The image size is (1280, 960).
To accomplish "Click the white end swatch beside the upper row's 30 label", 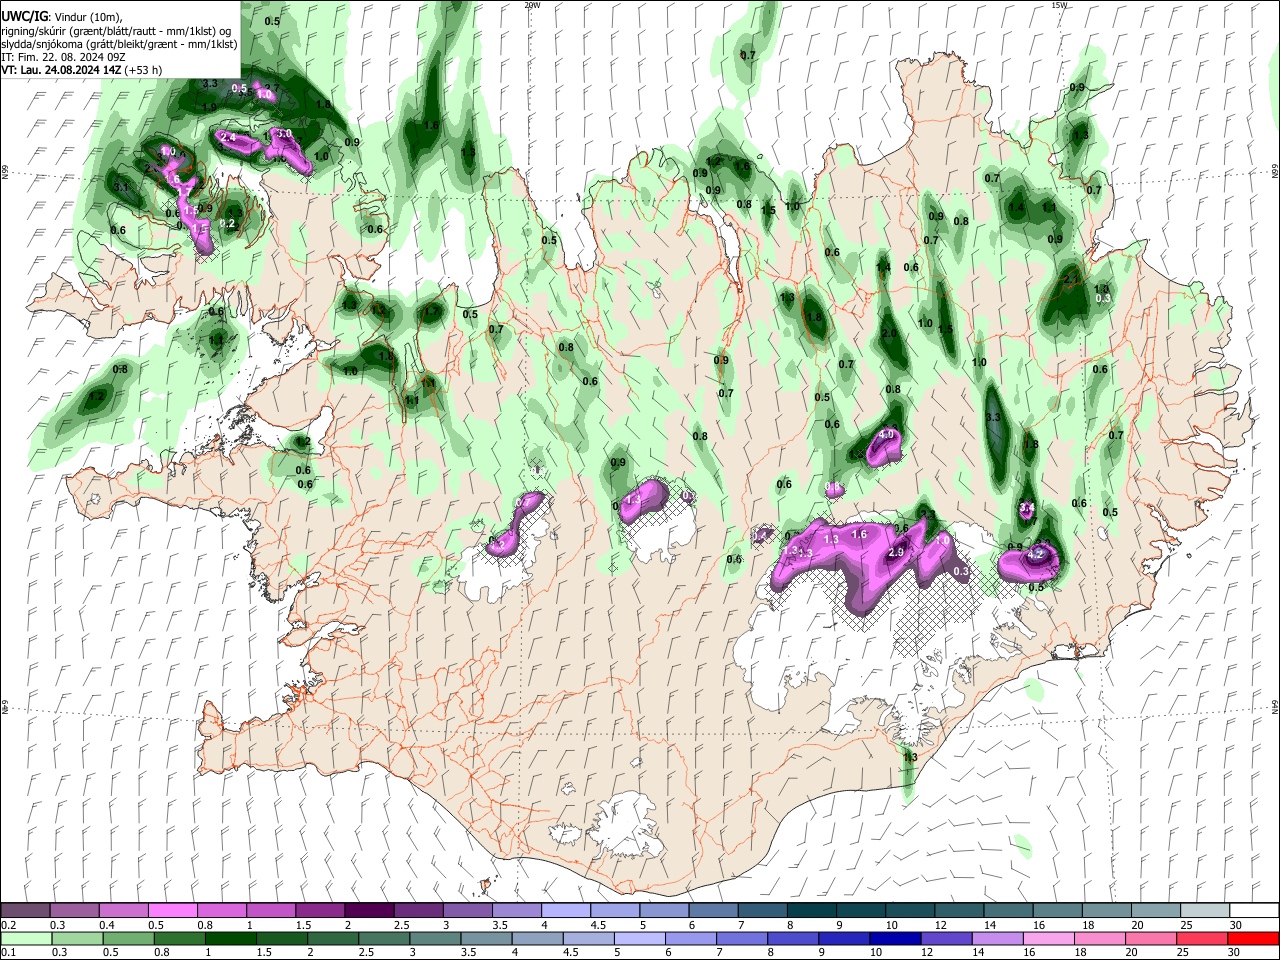I will pos(1254,910).
